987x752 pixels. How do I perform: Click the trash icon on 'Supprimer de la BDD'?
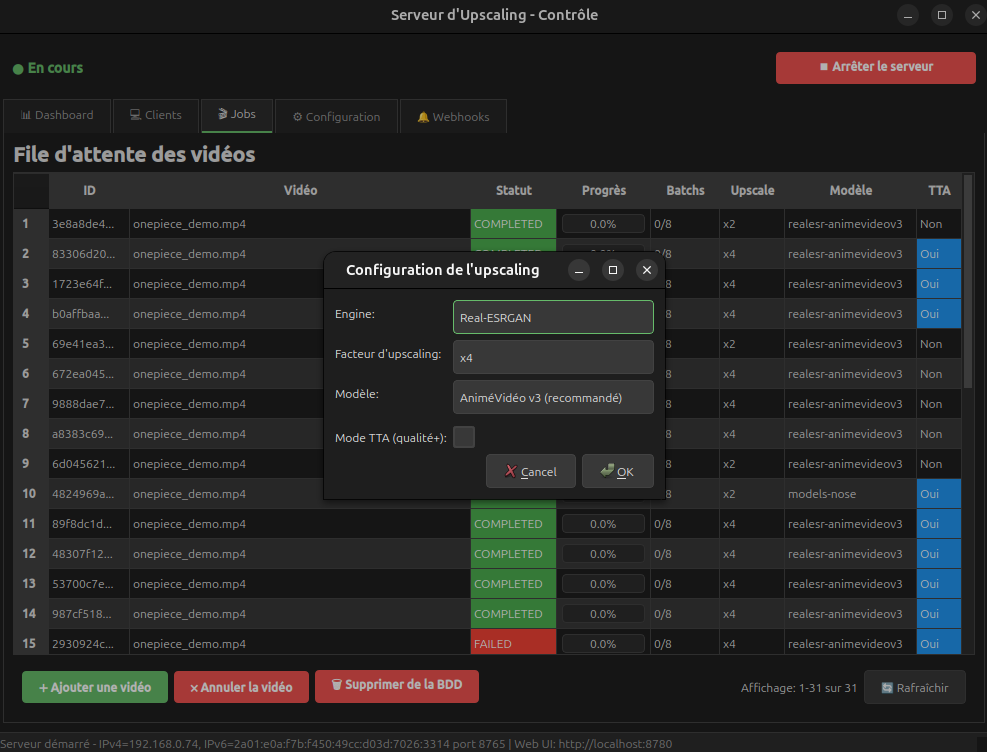click(x=335, y=687)
